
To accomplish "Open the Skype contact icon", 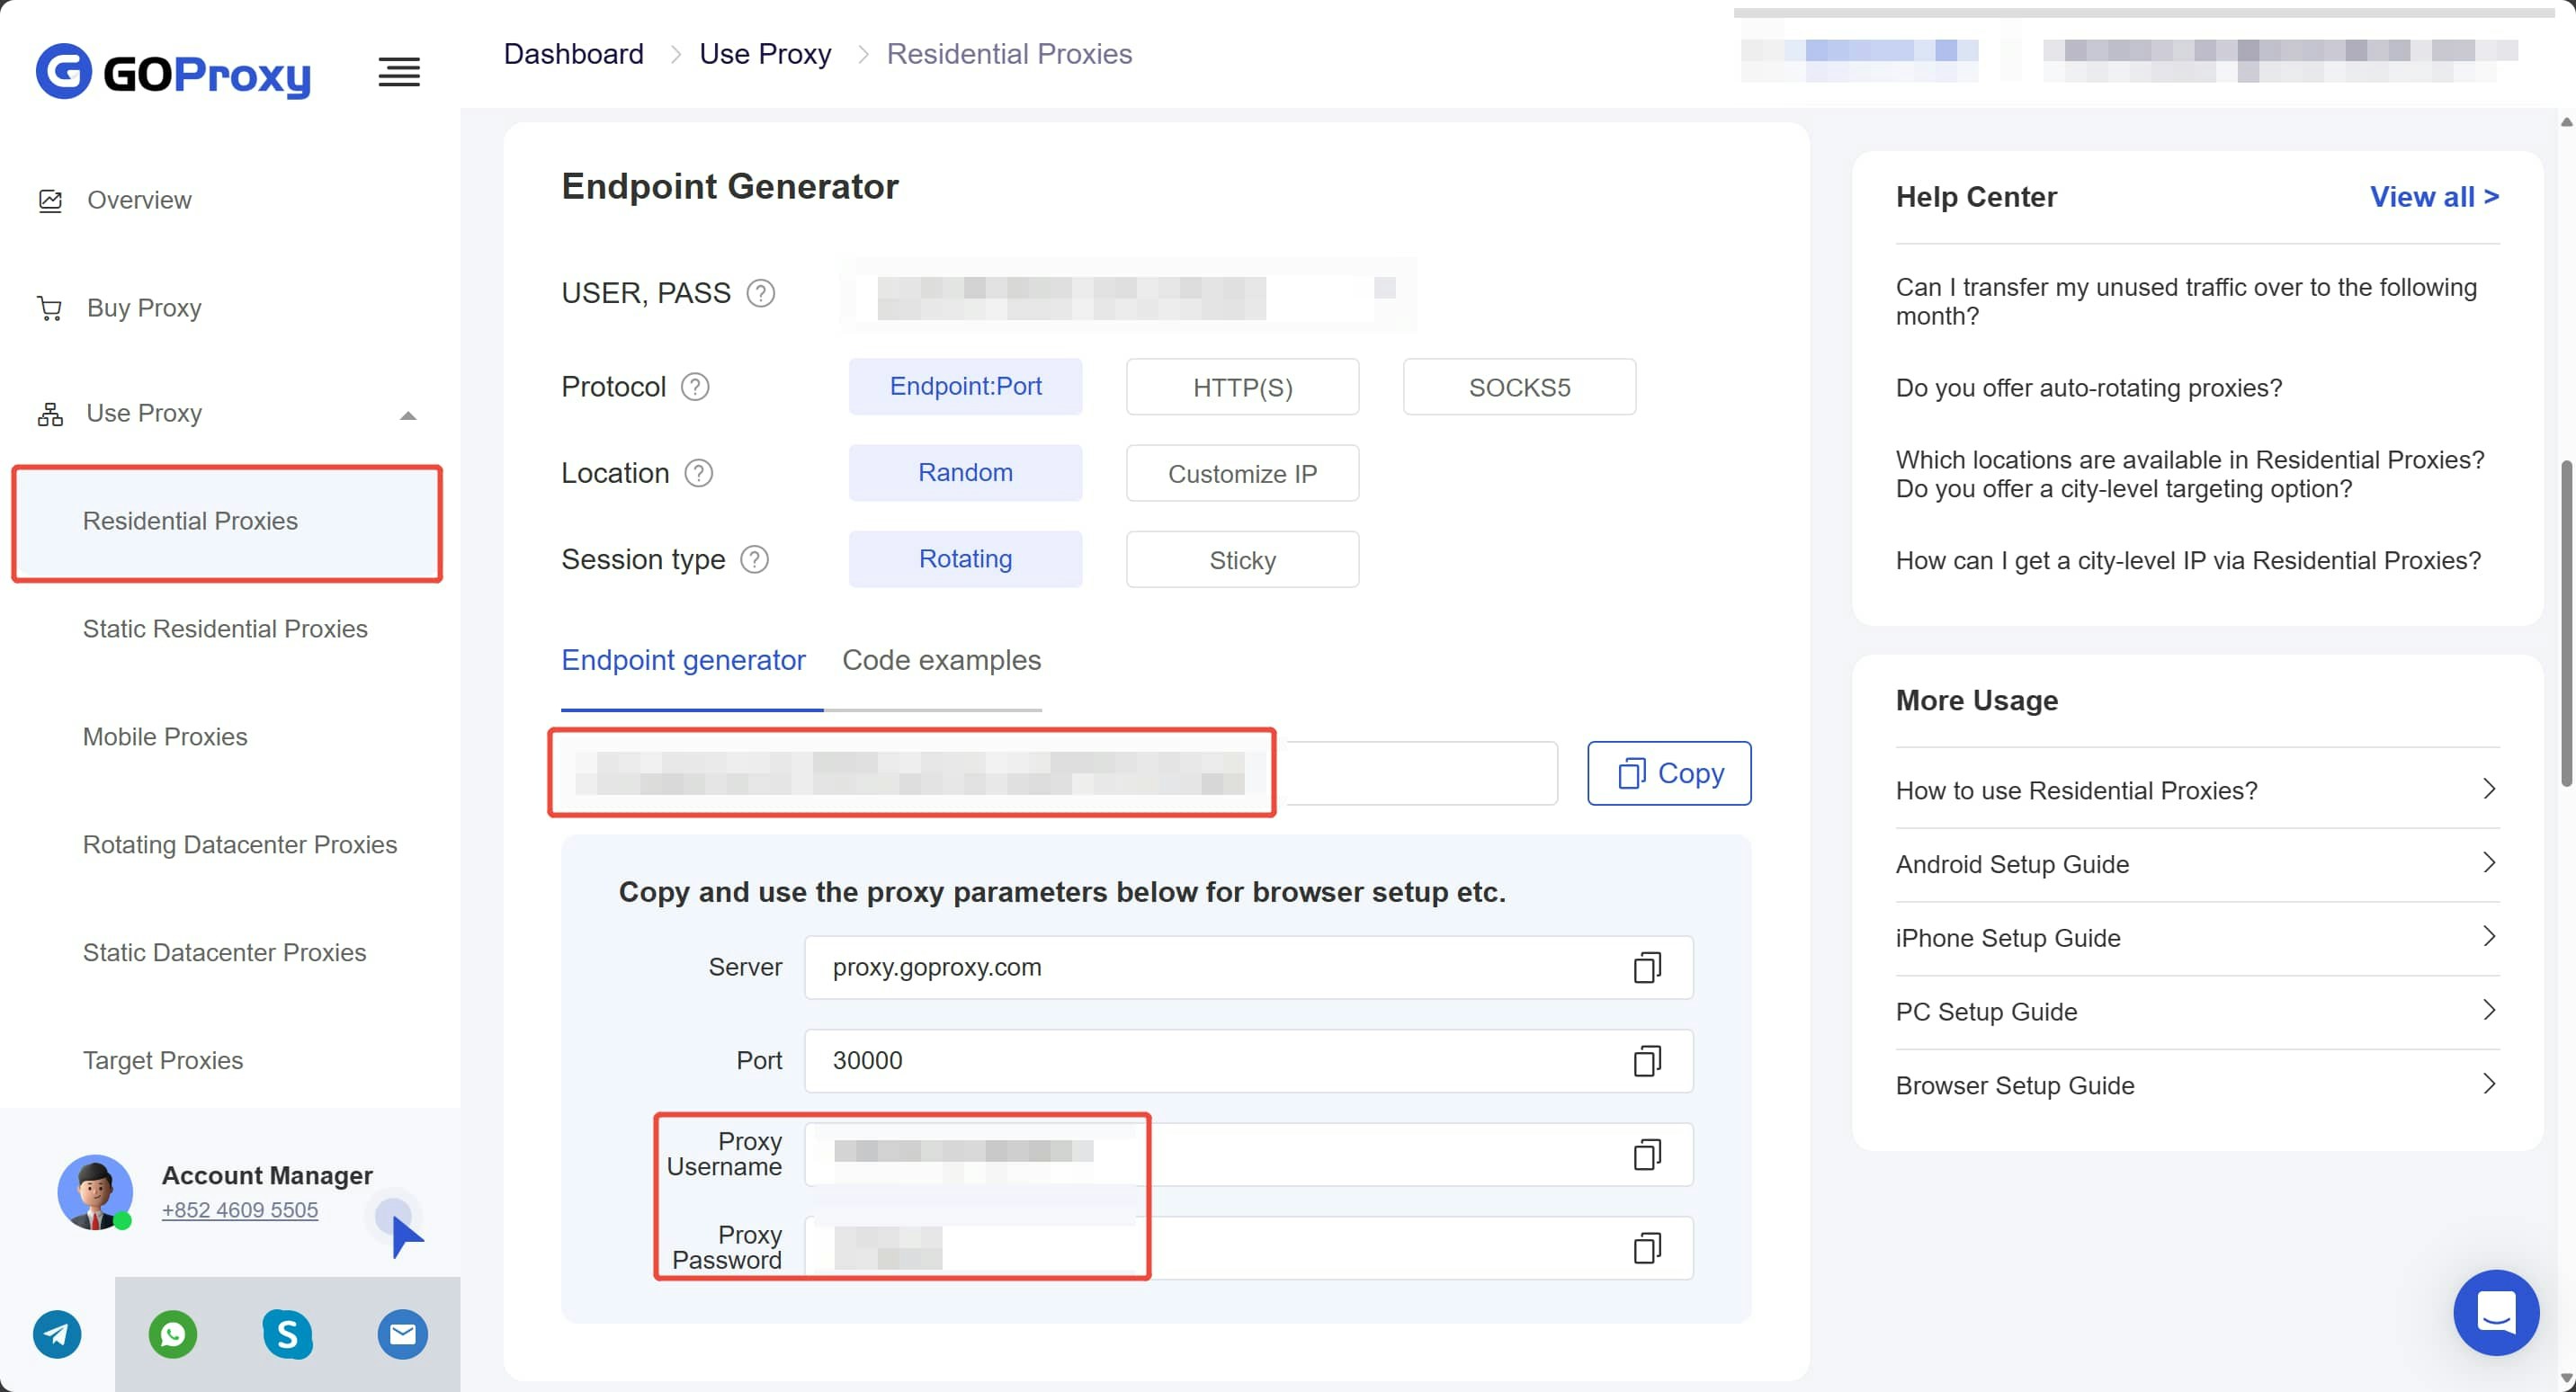I will 288,1334.
